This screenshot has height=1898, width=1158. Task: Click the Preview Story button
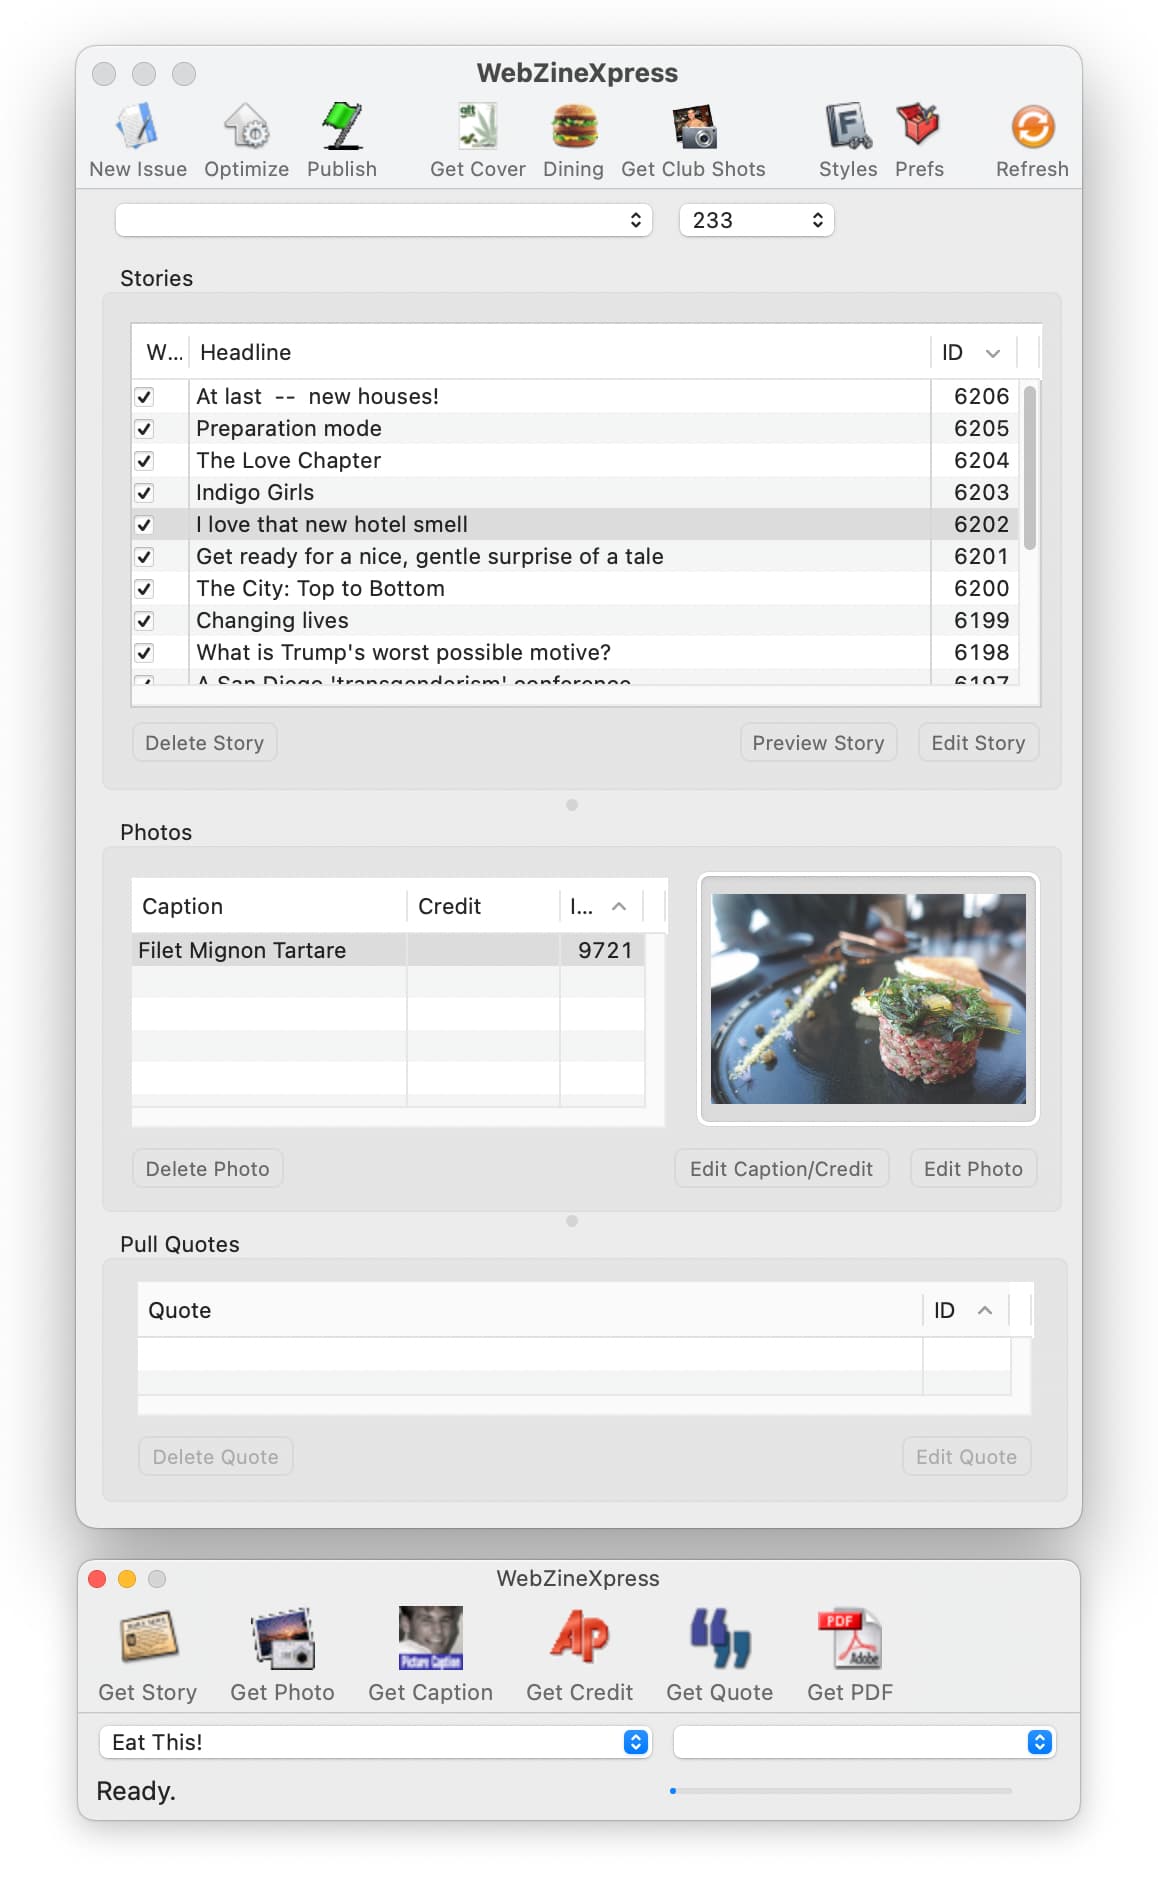[818, 743]
